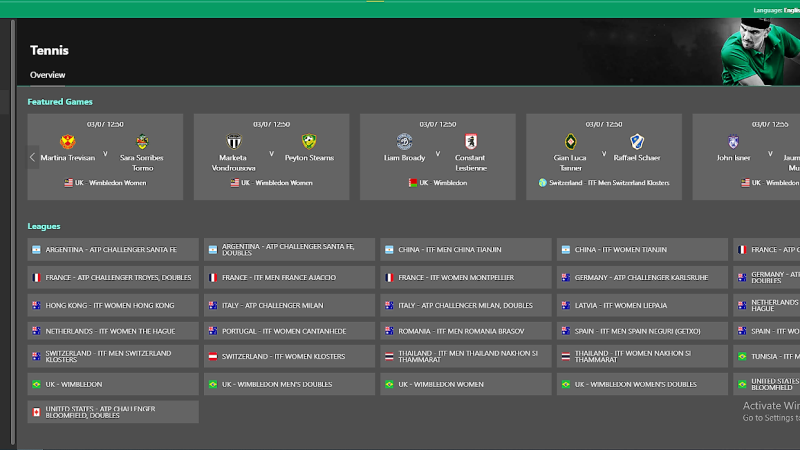The width and height of the screenshot is (800, 450).
Task: Click Martina Trevisan's team badge icon
Action: [x=69, y=141]
